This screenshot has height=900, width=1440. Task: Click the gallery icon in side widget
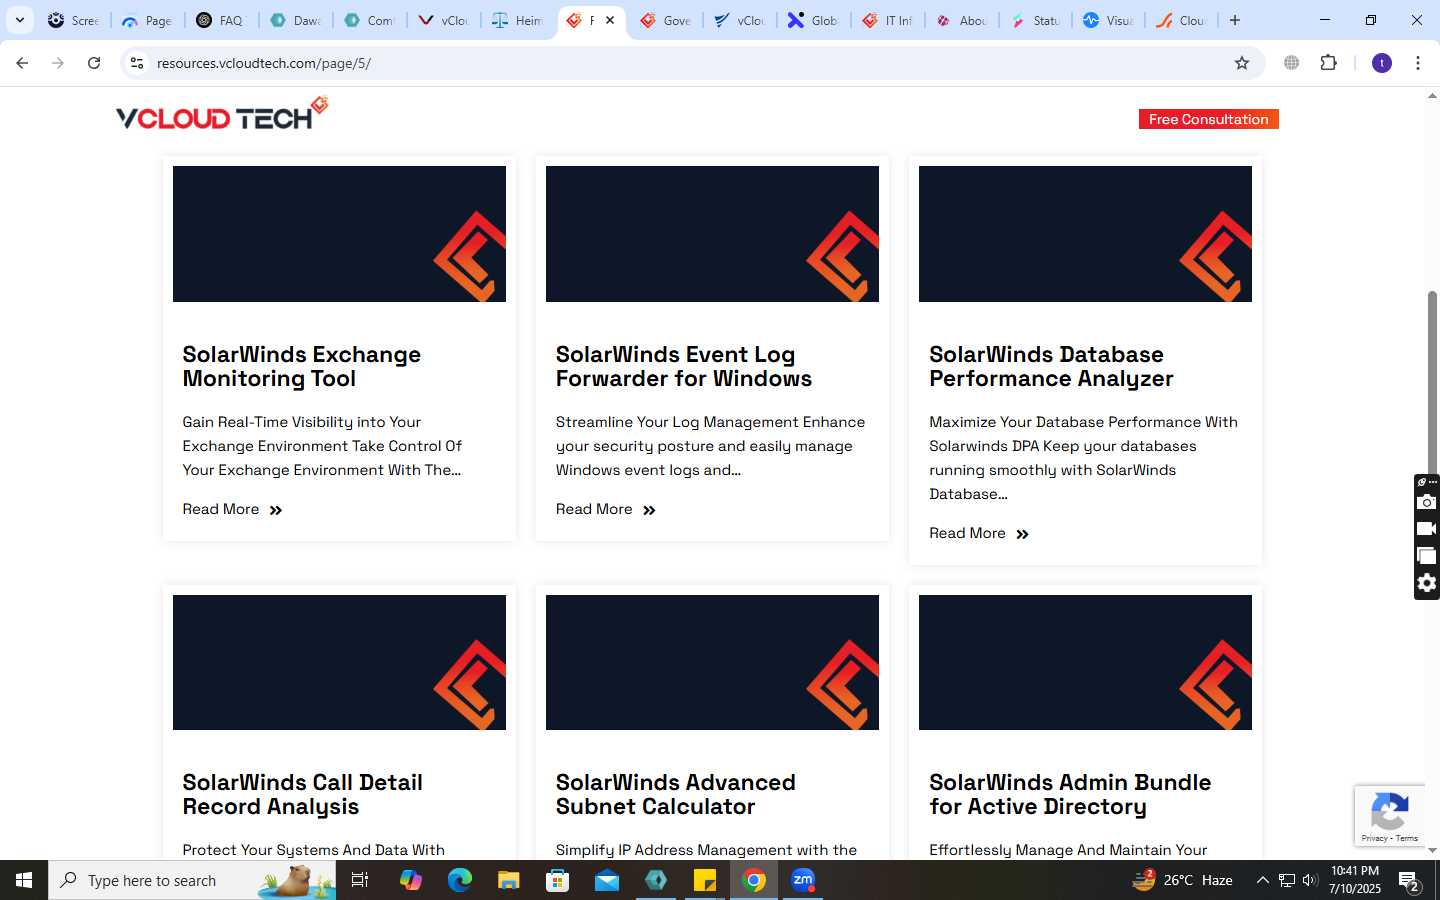(x=1427, y=556)
